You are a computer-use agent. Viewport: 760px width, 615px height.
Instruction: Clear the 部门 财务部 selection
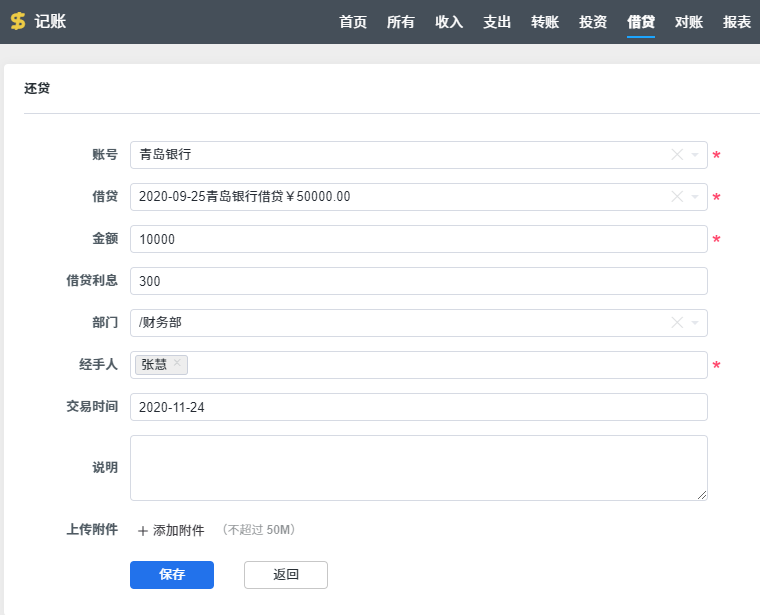pos(677,323)
